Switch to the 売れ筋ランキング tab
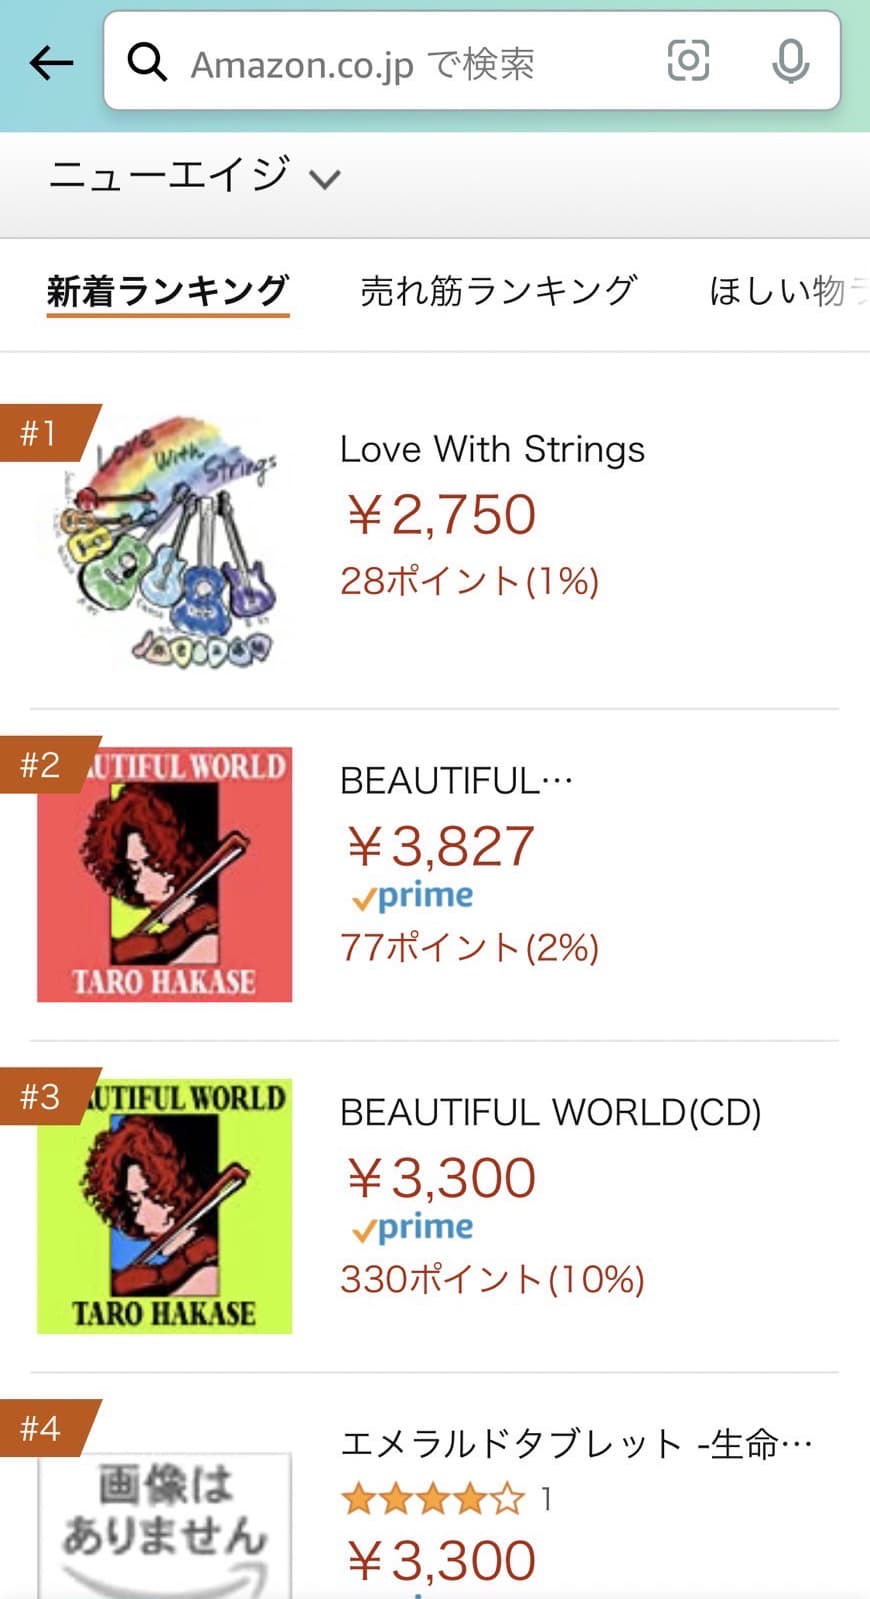Screen dimensions: 870x1599 [498, 291]
